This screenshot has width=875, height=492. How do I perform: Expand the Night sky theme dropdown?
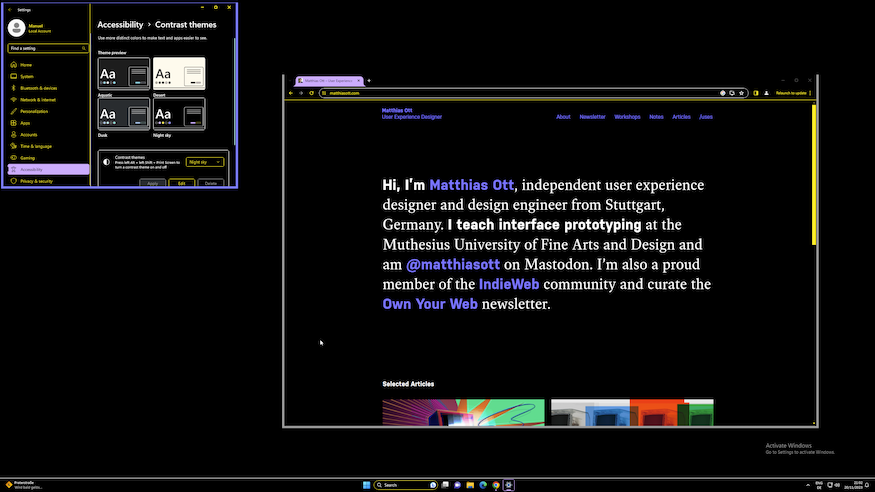(x=205, y=162)
